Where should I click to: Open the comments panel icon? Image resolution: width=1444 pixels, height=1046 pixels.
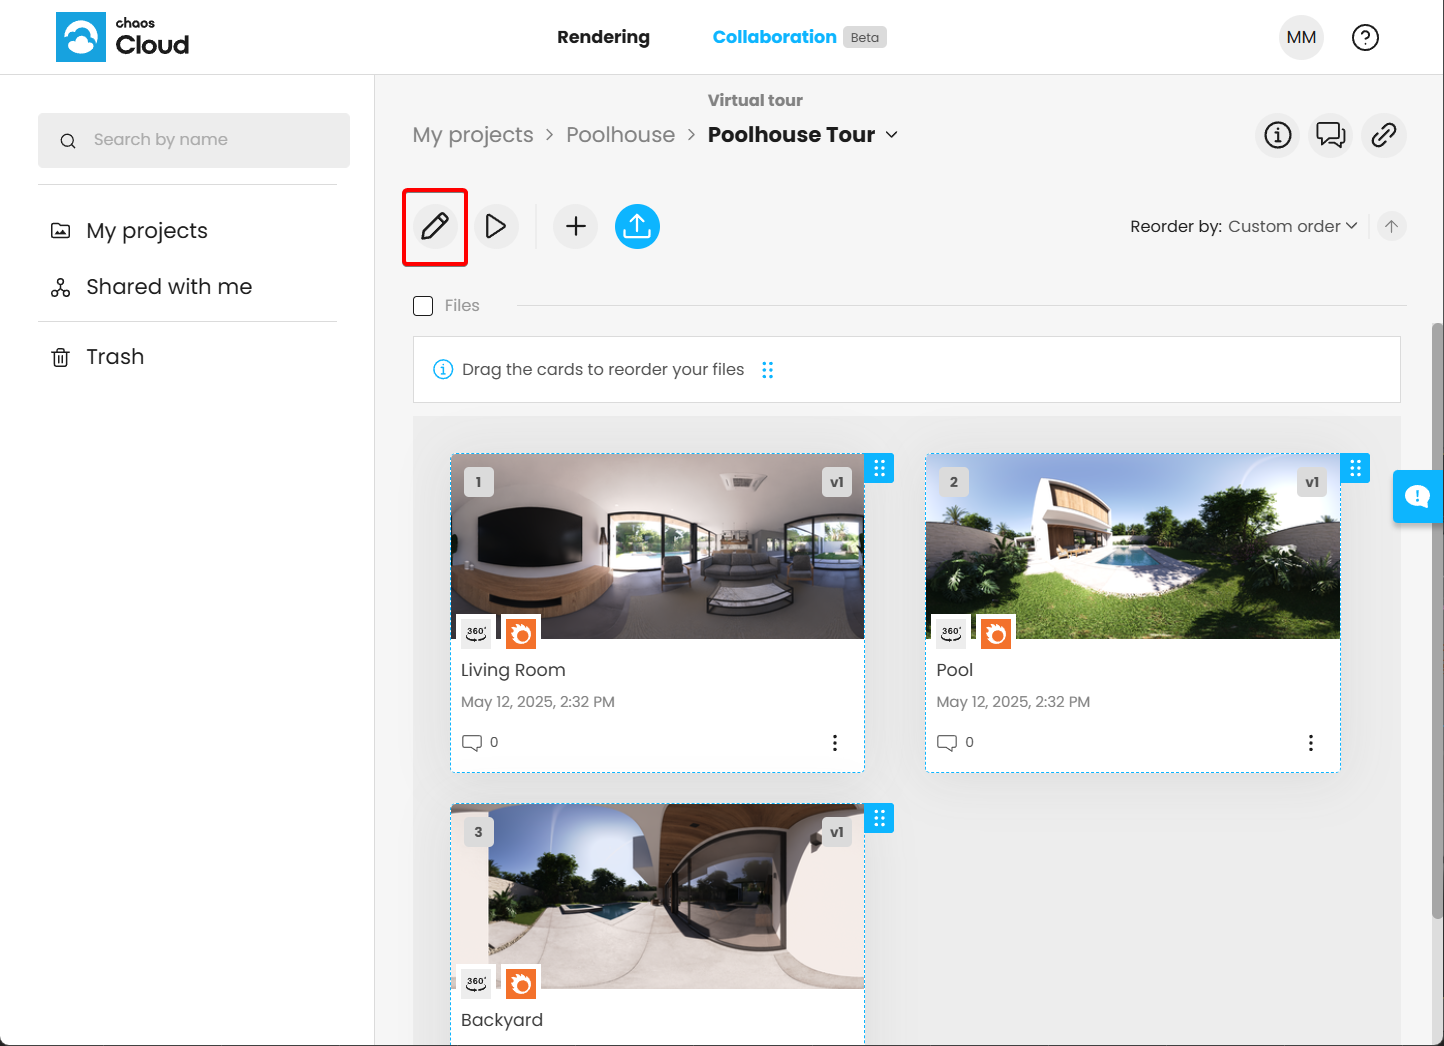[x=1331, y=135]
